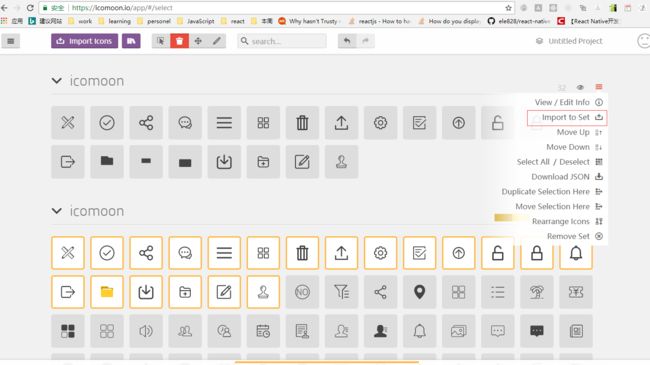Deselect the highlighted circled up-arrow icon in second set
This screenshot has height=365, width=650.
click(x=458, y=253)
